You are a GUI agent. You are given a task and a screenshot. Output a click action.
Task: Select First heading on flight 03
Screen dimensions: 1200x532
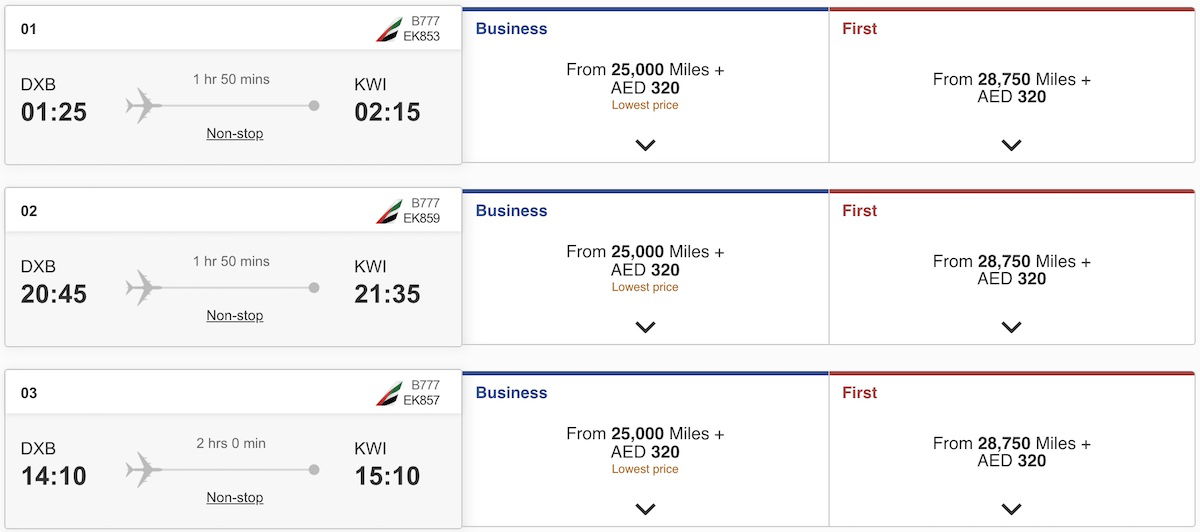coord(859,393)
